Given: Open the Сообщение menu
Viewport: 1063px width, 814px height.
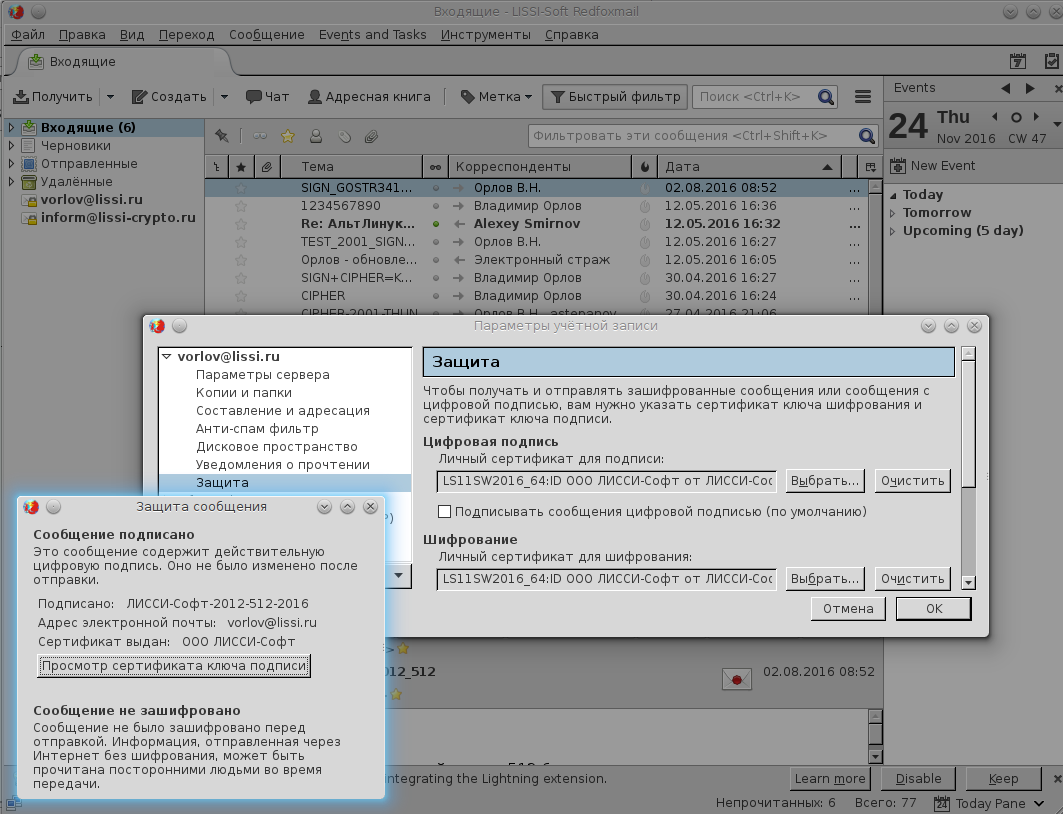Looking at the screenshot, I should tap(266, 35).
